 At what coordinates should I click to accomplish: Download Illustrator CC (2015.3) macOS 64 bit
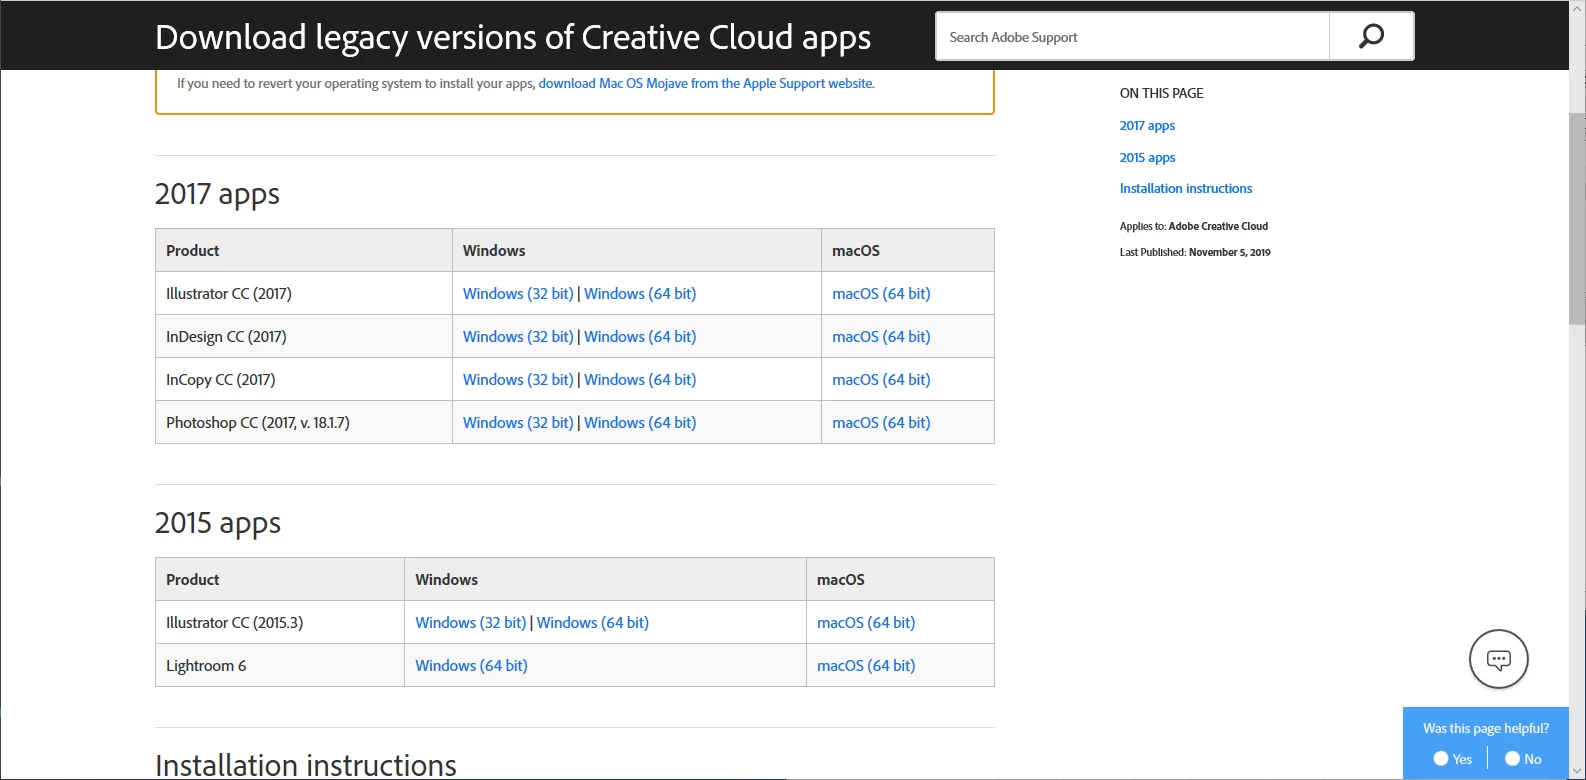(x=866, y=623)
